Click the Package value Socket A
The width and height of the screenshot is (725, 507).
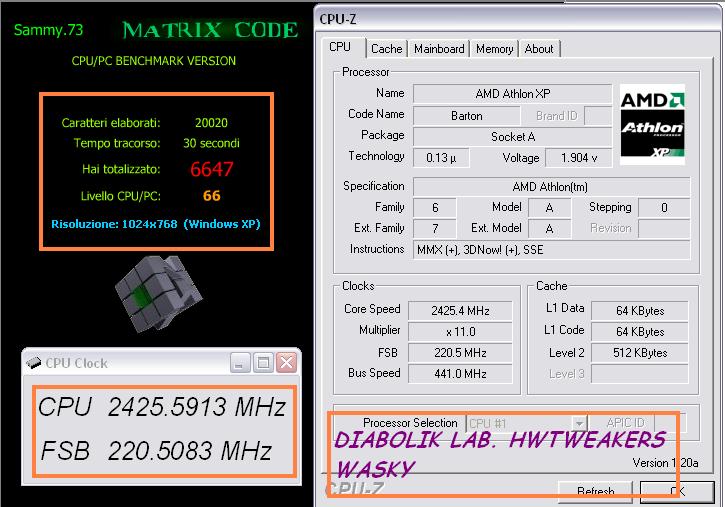[512, 137]
